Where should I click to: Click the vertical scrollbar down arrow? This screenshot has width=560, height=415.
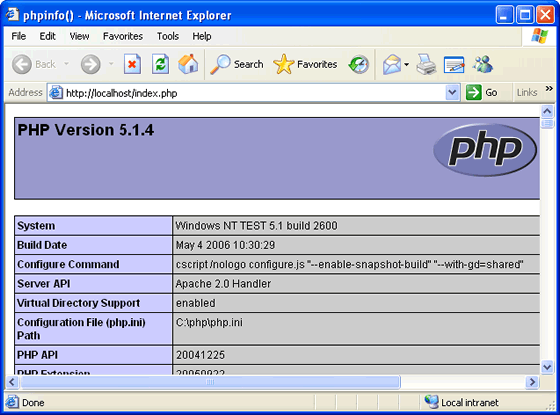[x=547, y=367]
